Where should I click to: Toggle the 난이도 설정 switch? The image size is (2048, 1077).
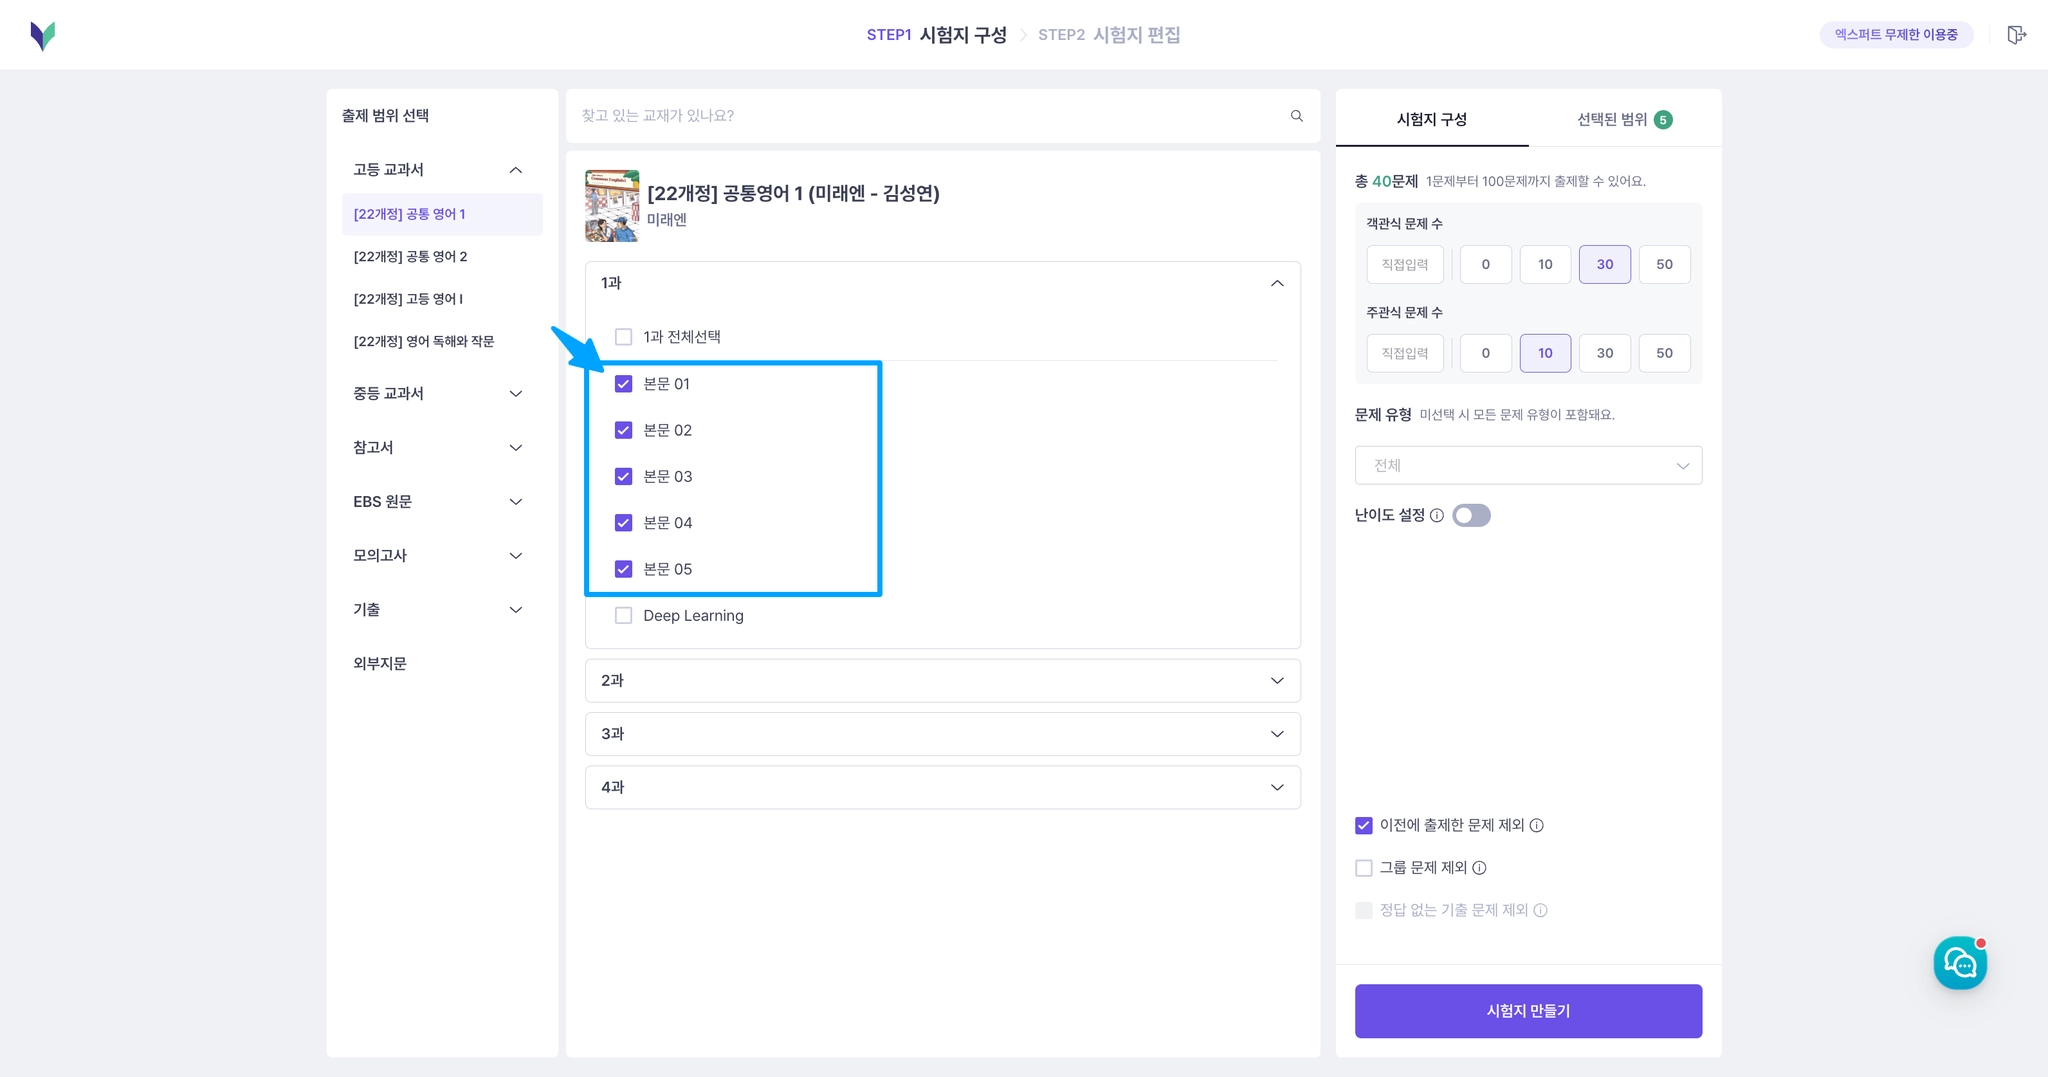(x=1471, y=515)
